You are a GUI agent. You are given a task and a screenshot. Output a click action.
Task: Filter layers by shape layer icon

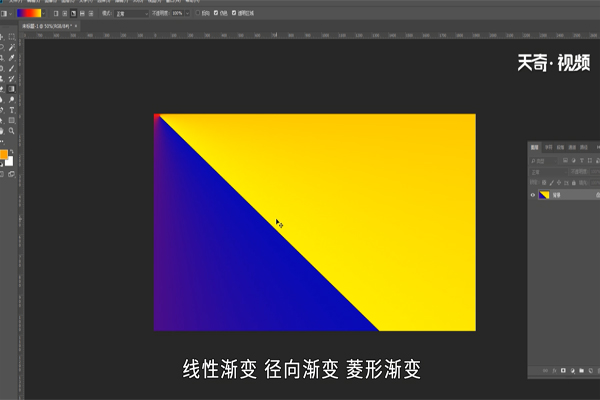coord(590,161)
